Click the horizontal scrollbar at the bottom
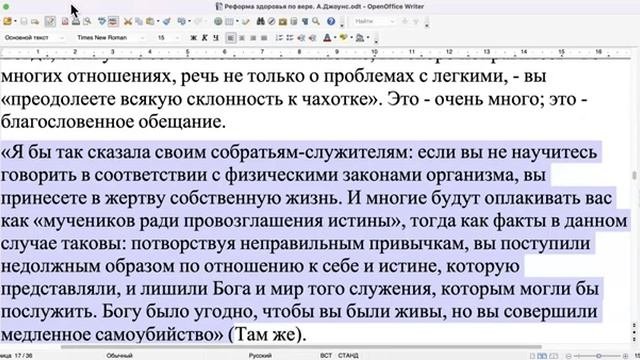 coord(301,347)
